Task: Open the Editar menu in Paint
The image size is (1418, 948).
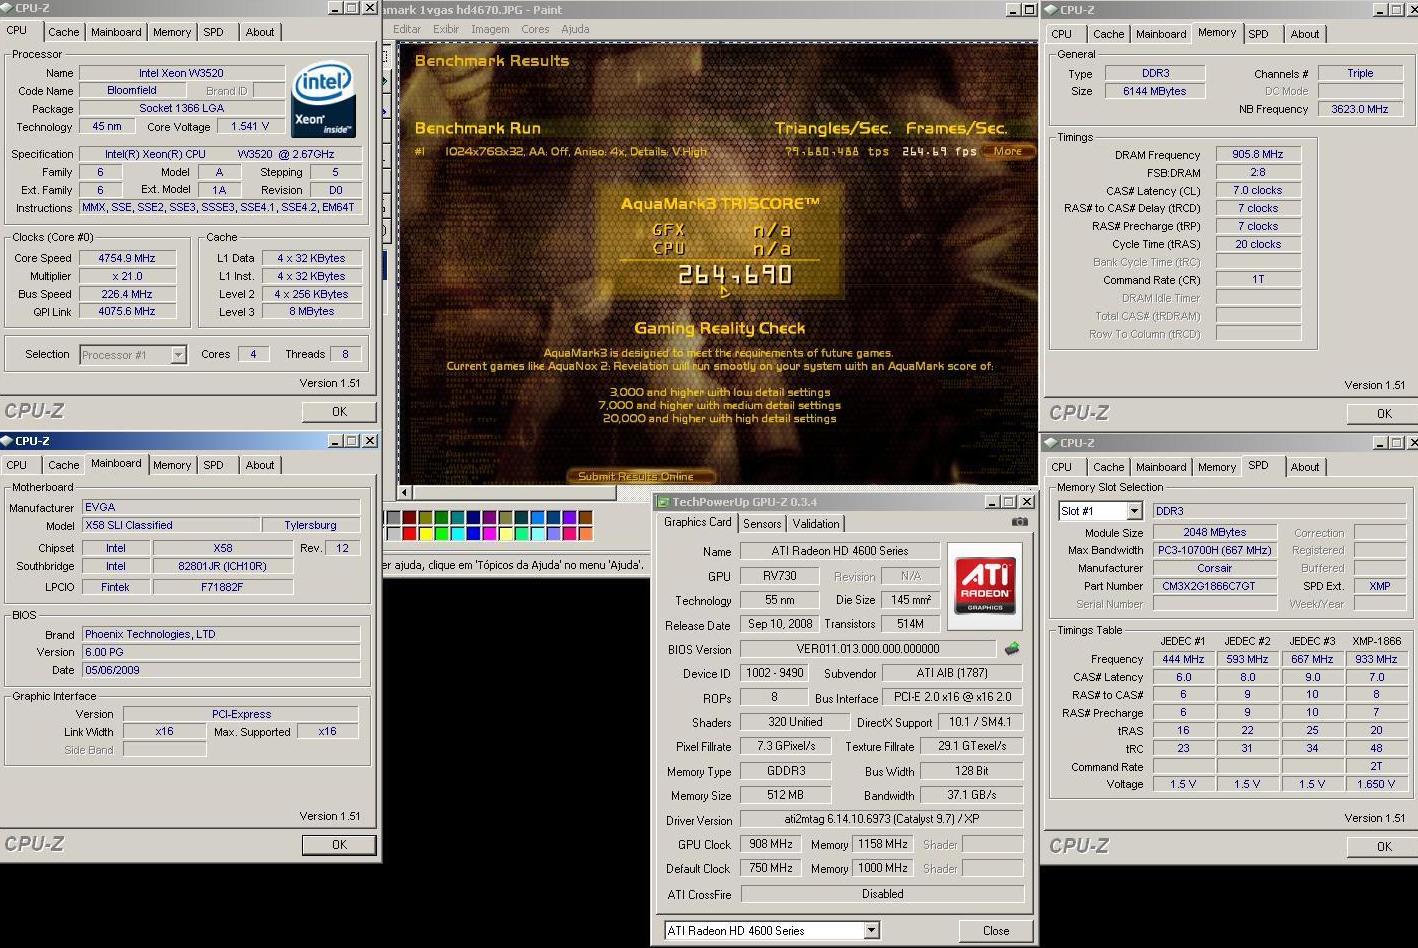Action: (407, 29)
